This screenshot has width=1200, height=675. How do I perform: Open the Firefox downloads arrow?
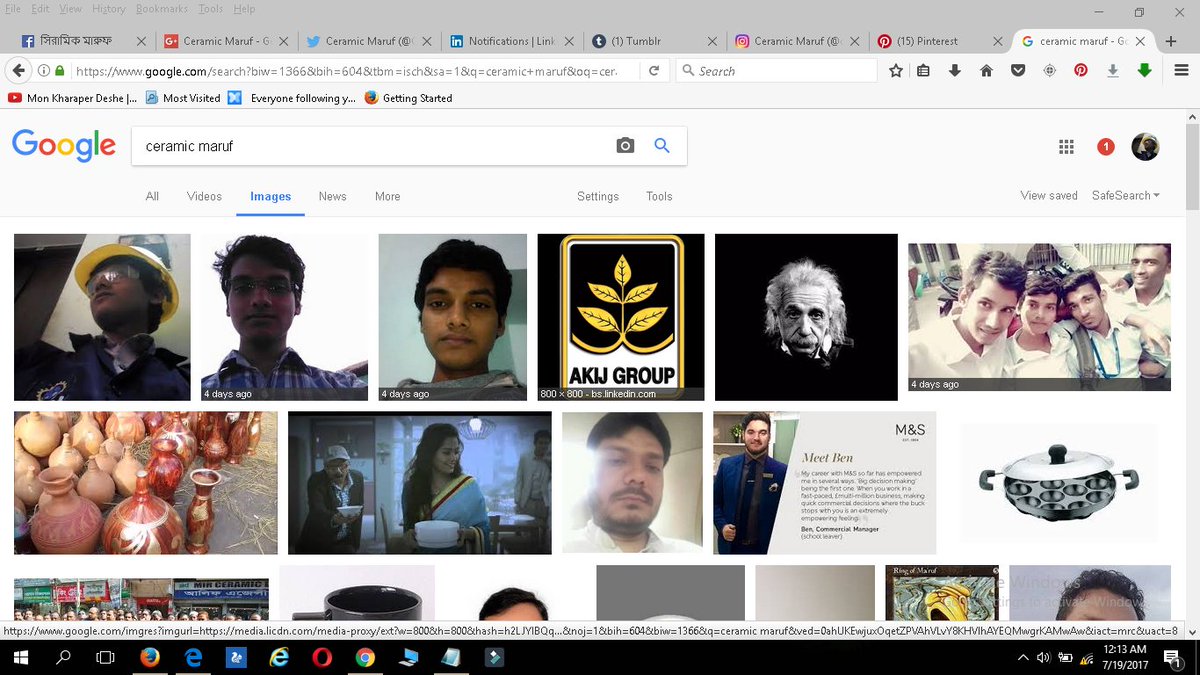click(x=954, y=70)
